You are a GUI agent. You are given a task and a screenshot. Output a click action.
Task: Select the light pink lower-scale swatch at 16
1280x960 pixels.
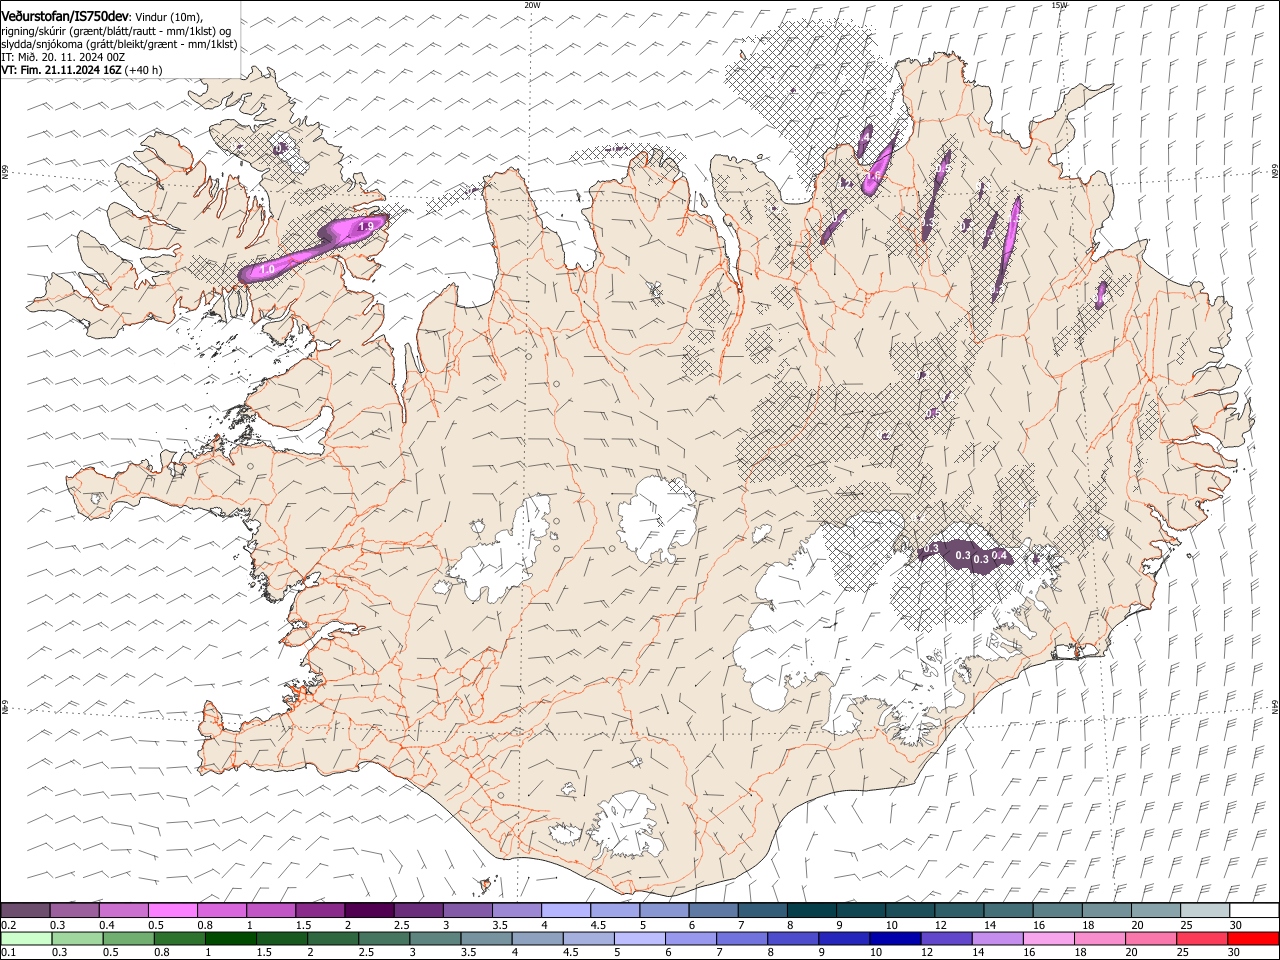[x=1049, y=938]
